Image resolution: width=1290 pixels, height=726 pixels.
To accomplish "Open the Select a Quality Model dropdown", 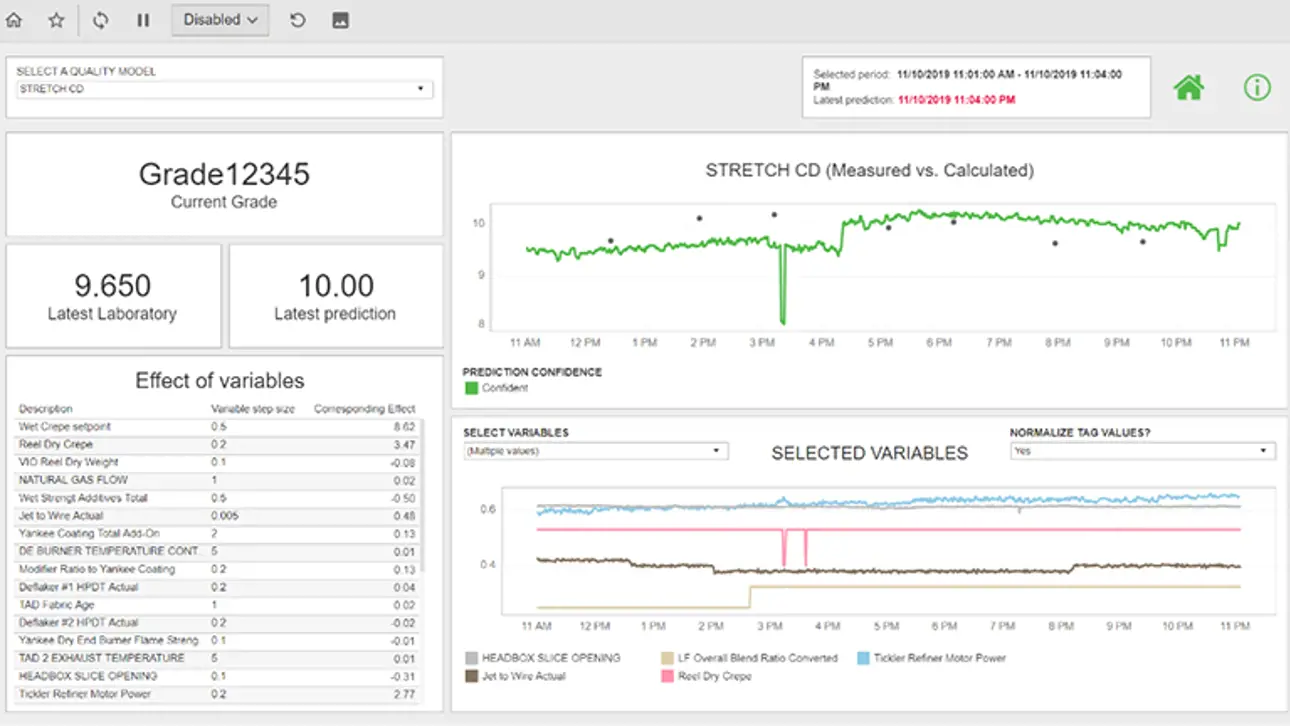I will point(225,89).
